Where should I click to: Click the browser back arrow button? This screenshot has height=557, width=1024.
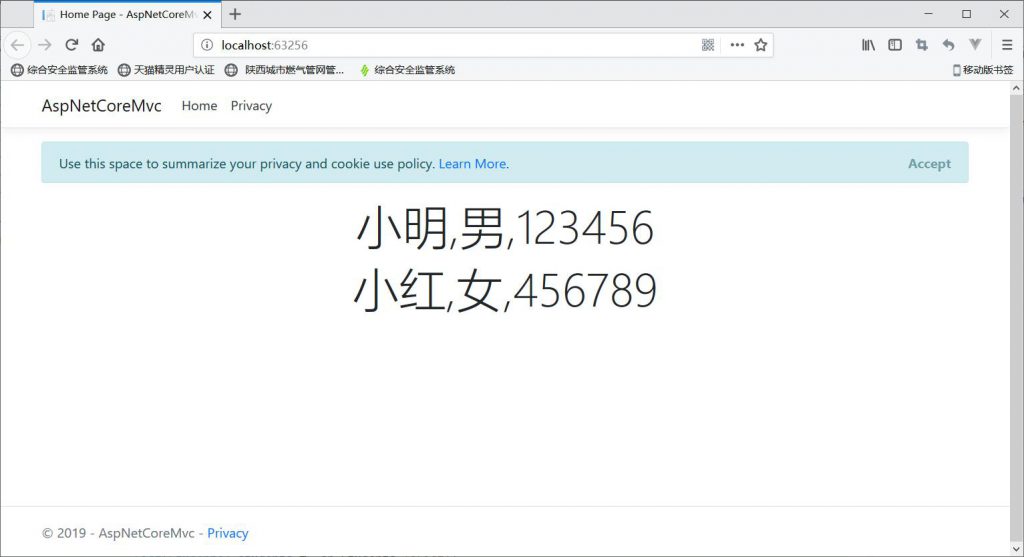17,45
